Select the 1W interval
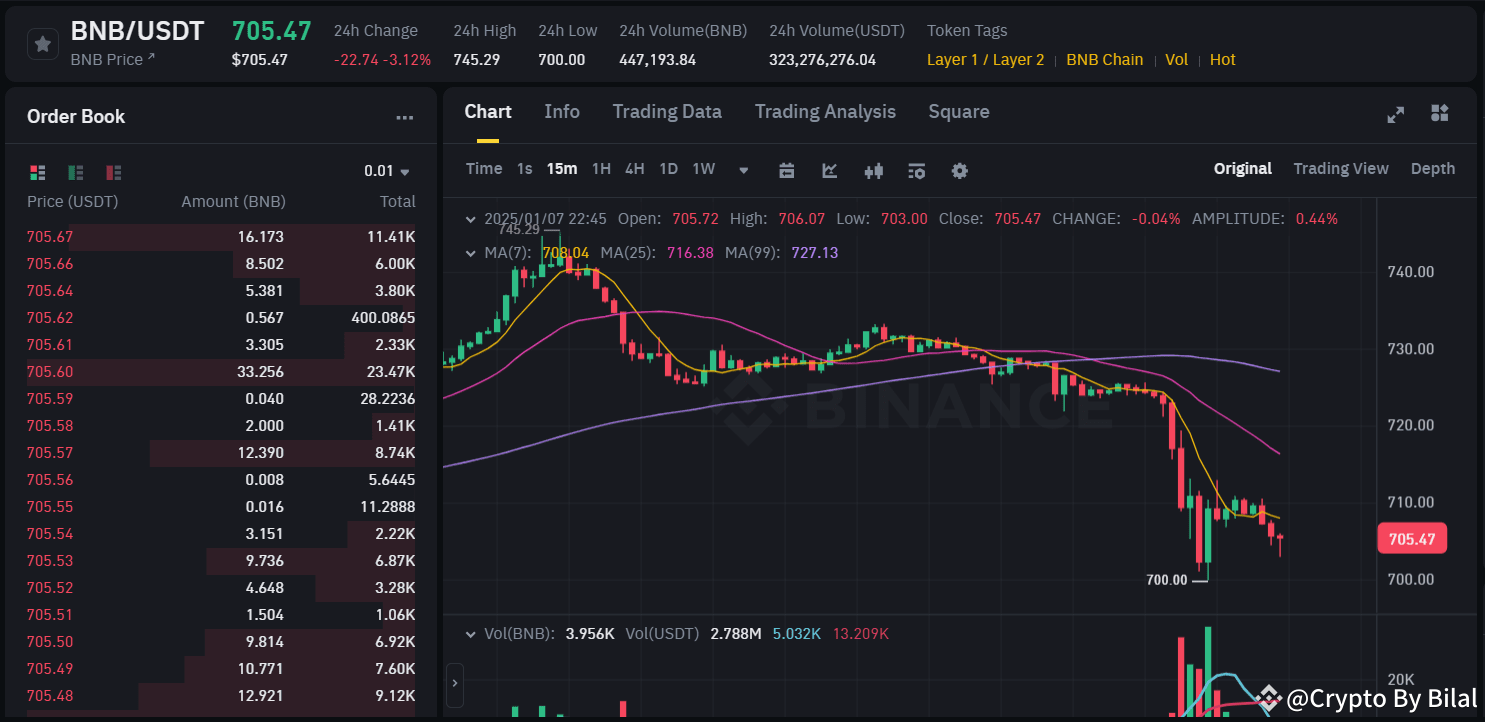 [x=704, y=169]
